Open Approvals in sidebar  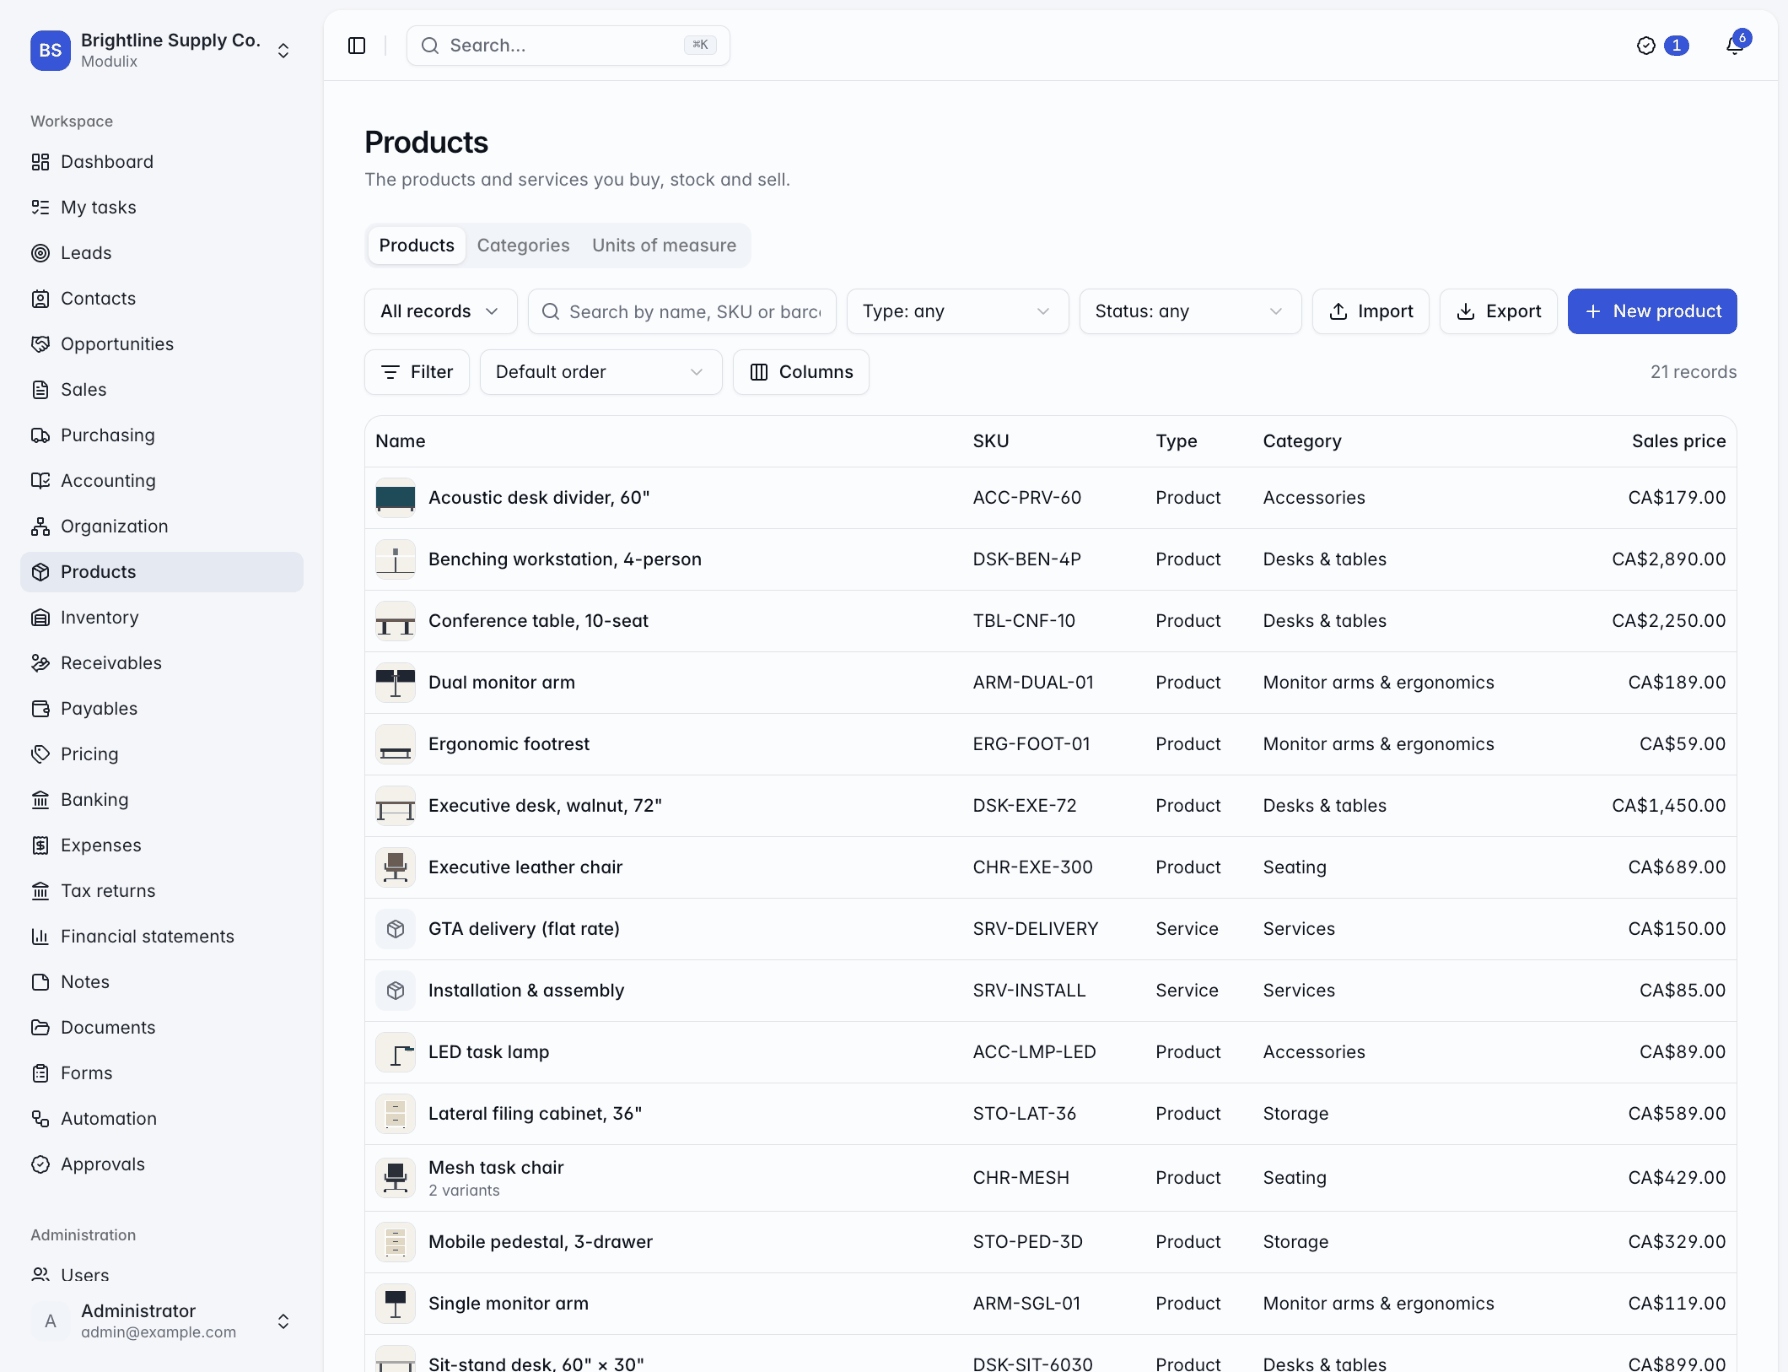coord(162,1164)
